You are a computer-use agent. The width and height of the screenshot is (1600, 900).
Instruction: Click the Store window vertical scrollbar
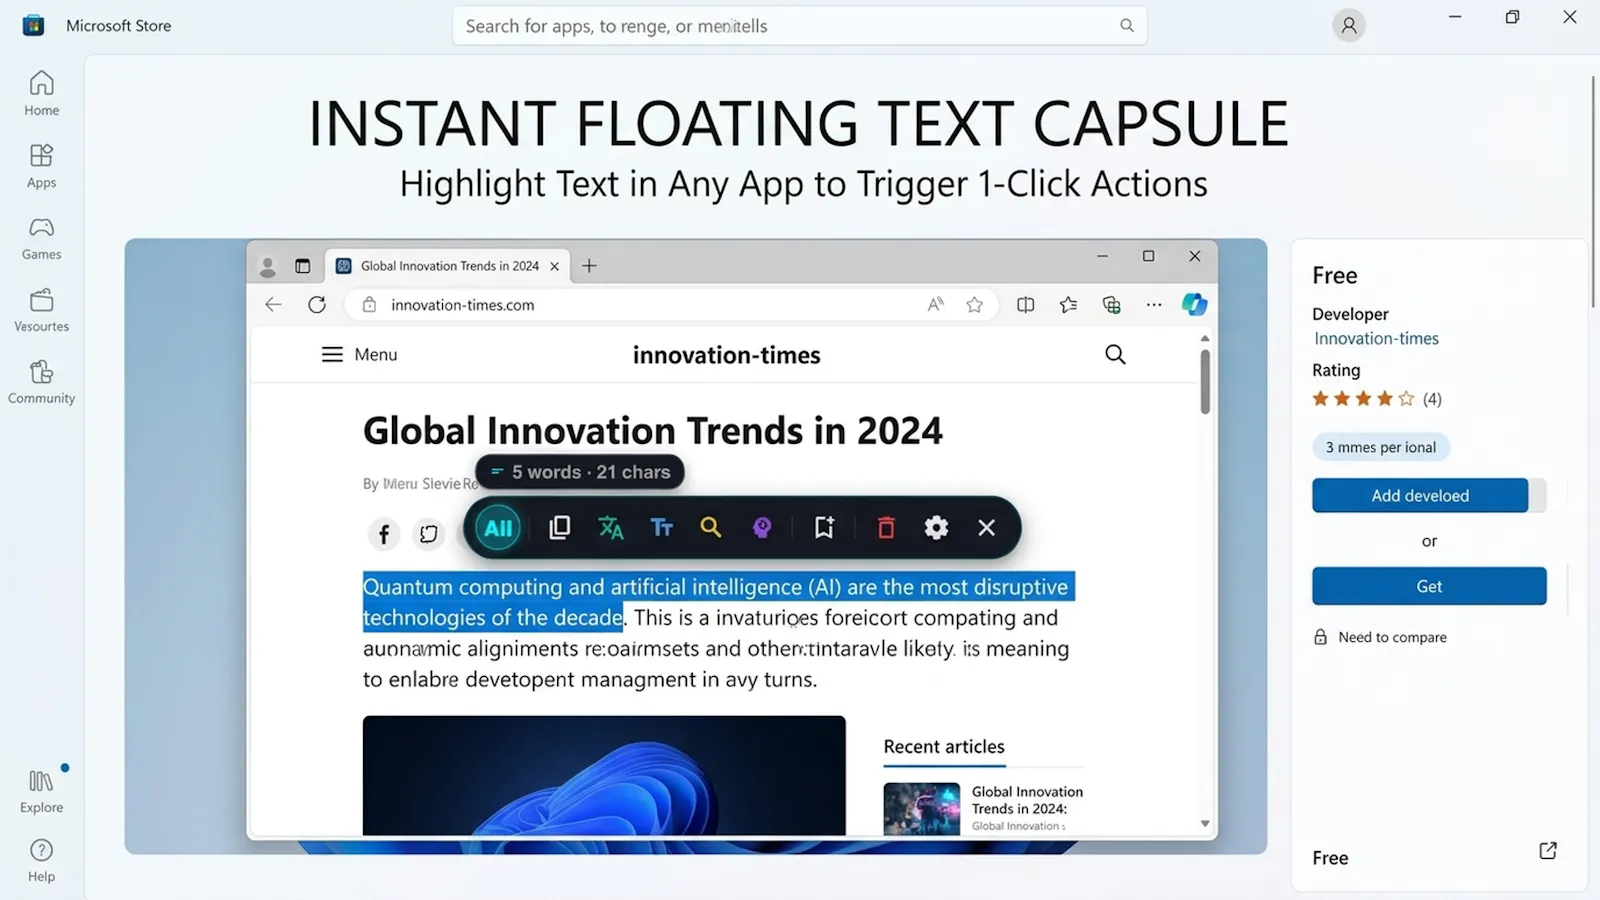point(1593,190)
